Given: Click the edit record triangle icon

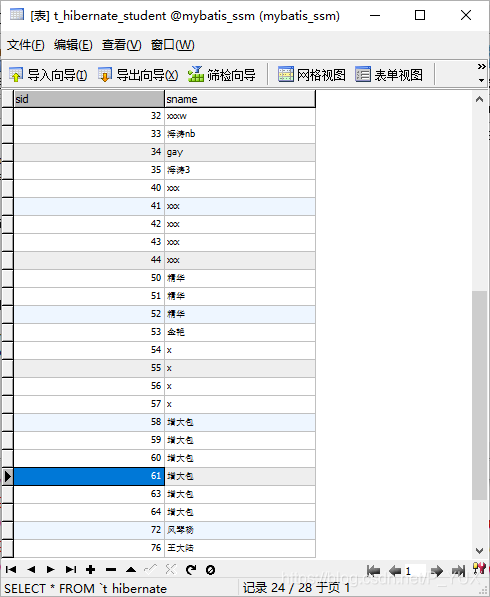Looking at the screenshot, I should pos(131,570).
